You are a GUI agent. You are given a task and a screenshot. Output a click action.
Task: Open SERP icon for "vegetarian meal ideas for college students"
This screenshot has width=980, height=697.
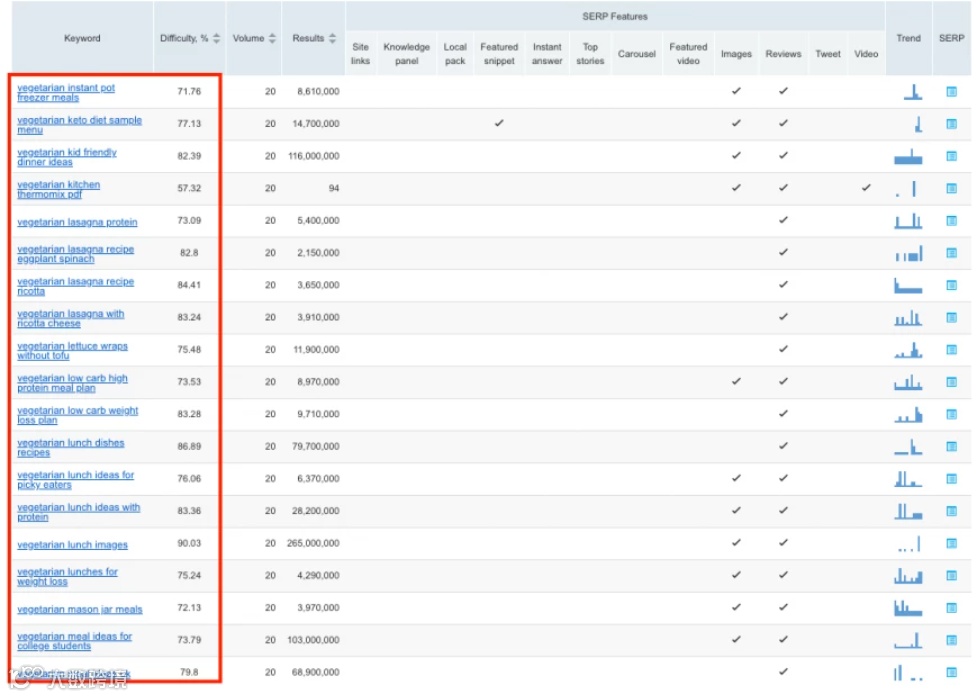pos(952,640)
